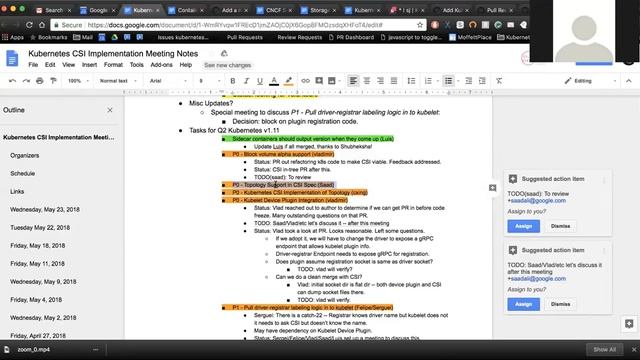The width and height of the screenshot is (640, 360).
Task: Assign the 'To review' action item
Action: [524, 226]
